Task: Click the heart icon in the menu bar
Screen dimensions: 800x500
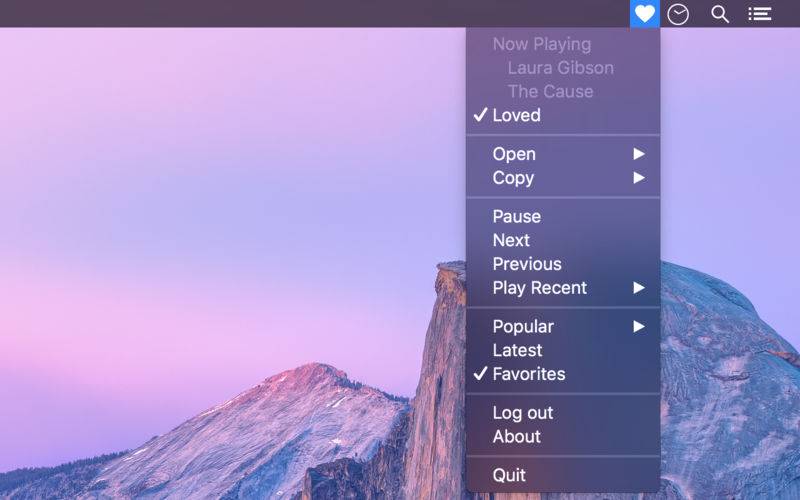Action: (645, 14)
